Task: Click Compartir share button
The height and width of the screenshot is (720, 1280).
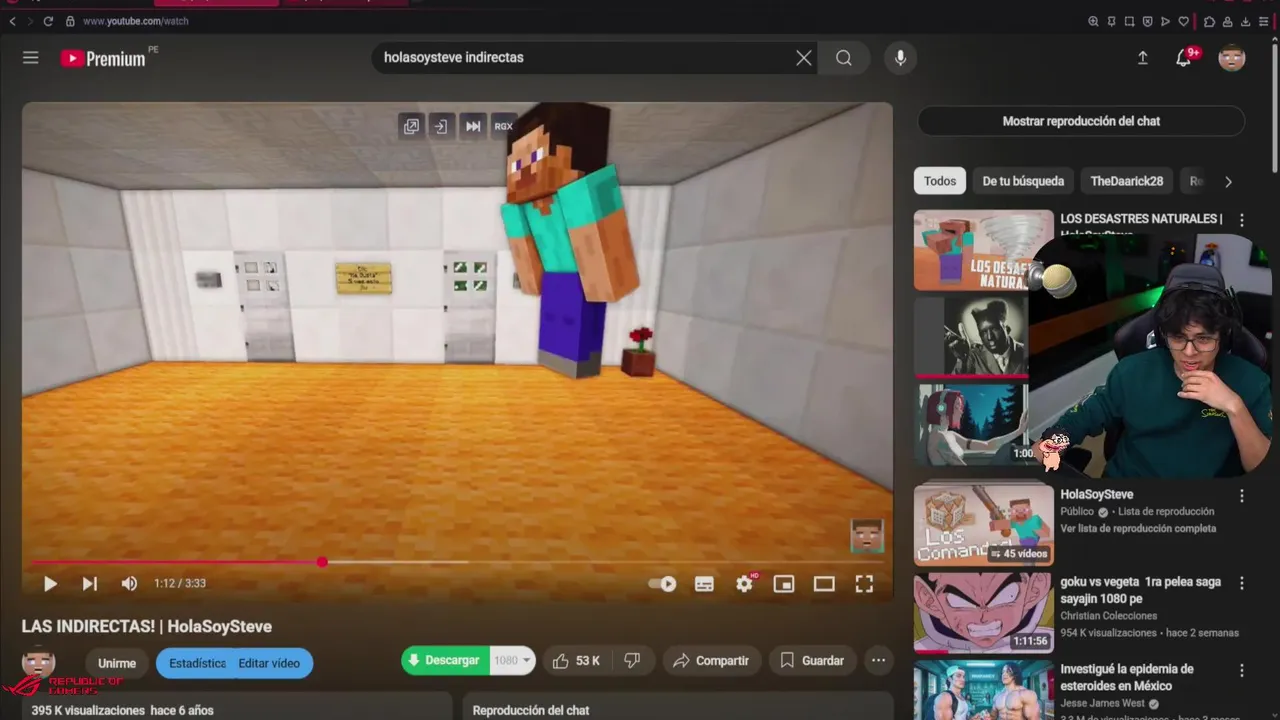Action: tap(711, 661)
